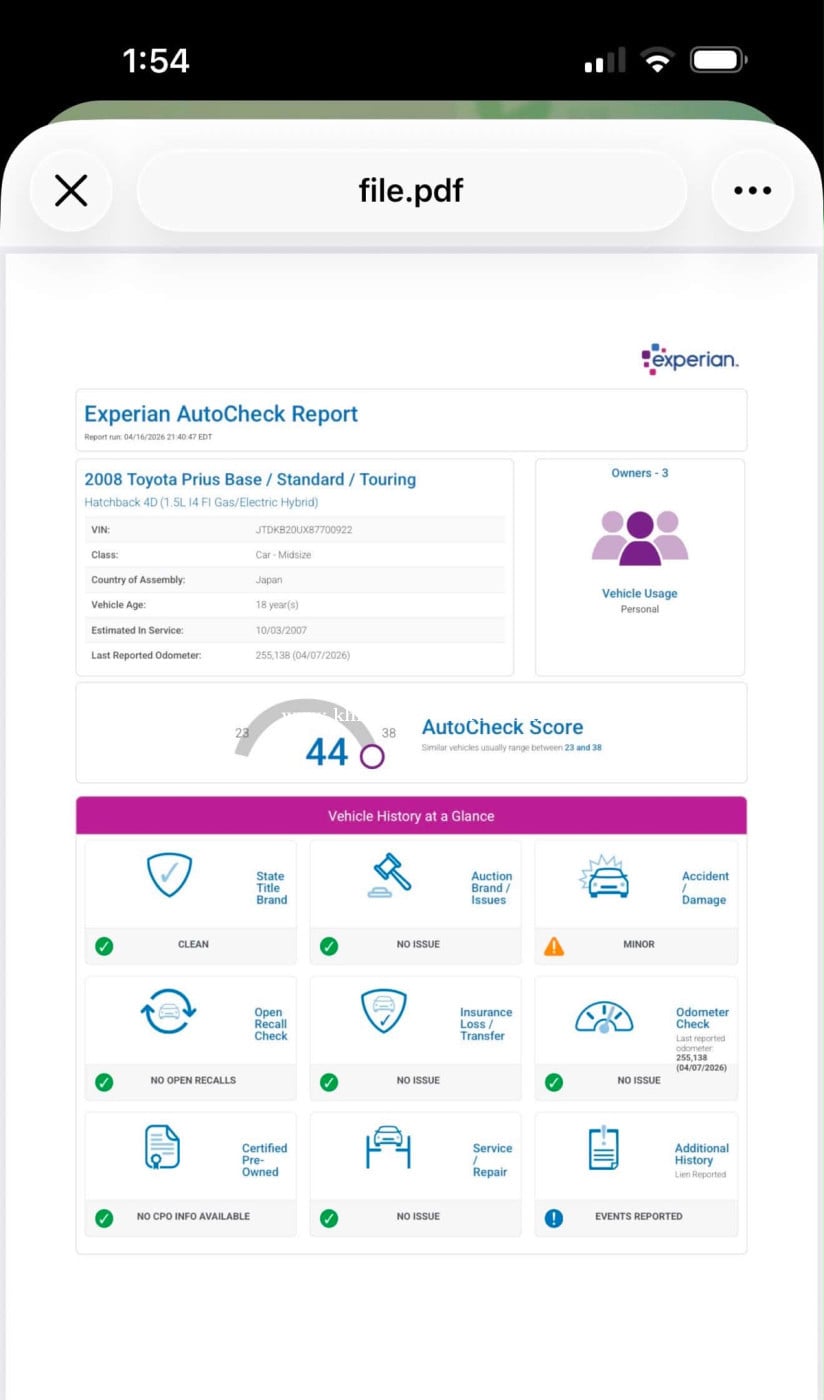Tap the MINOR accident status text
This screenshot has width=824, height=1400.
coord(639,945)
